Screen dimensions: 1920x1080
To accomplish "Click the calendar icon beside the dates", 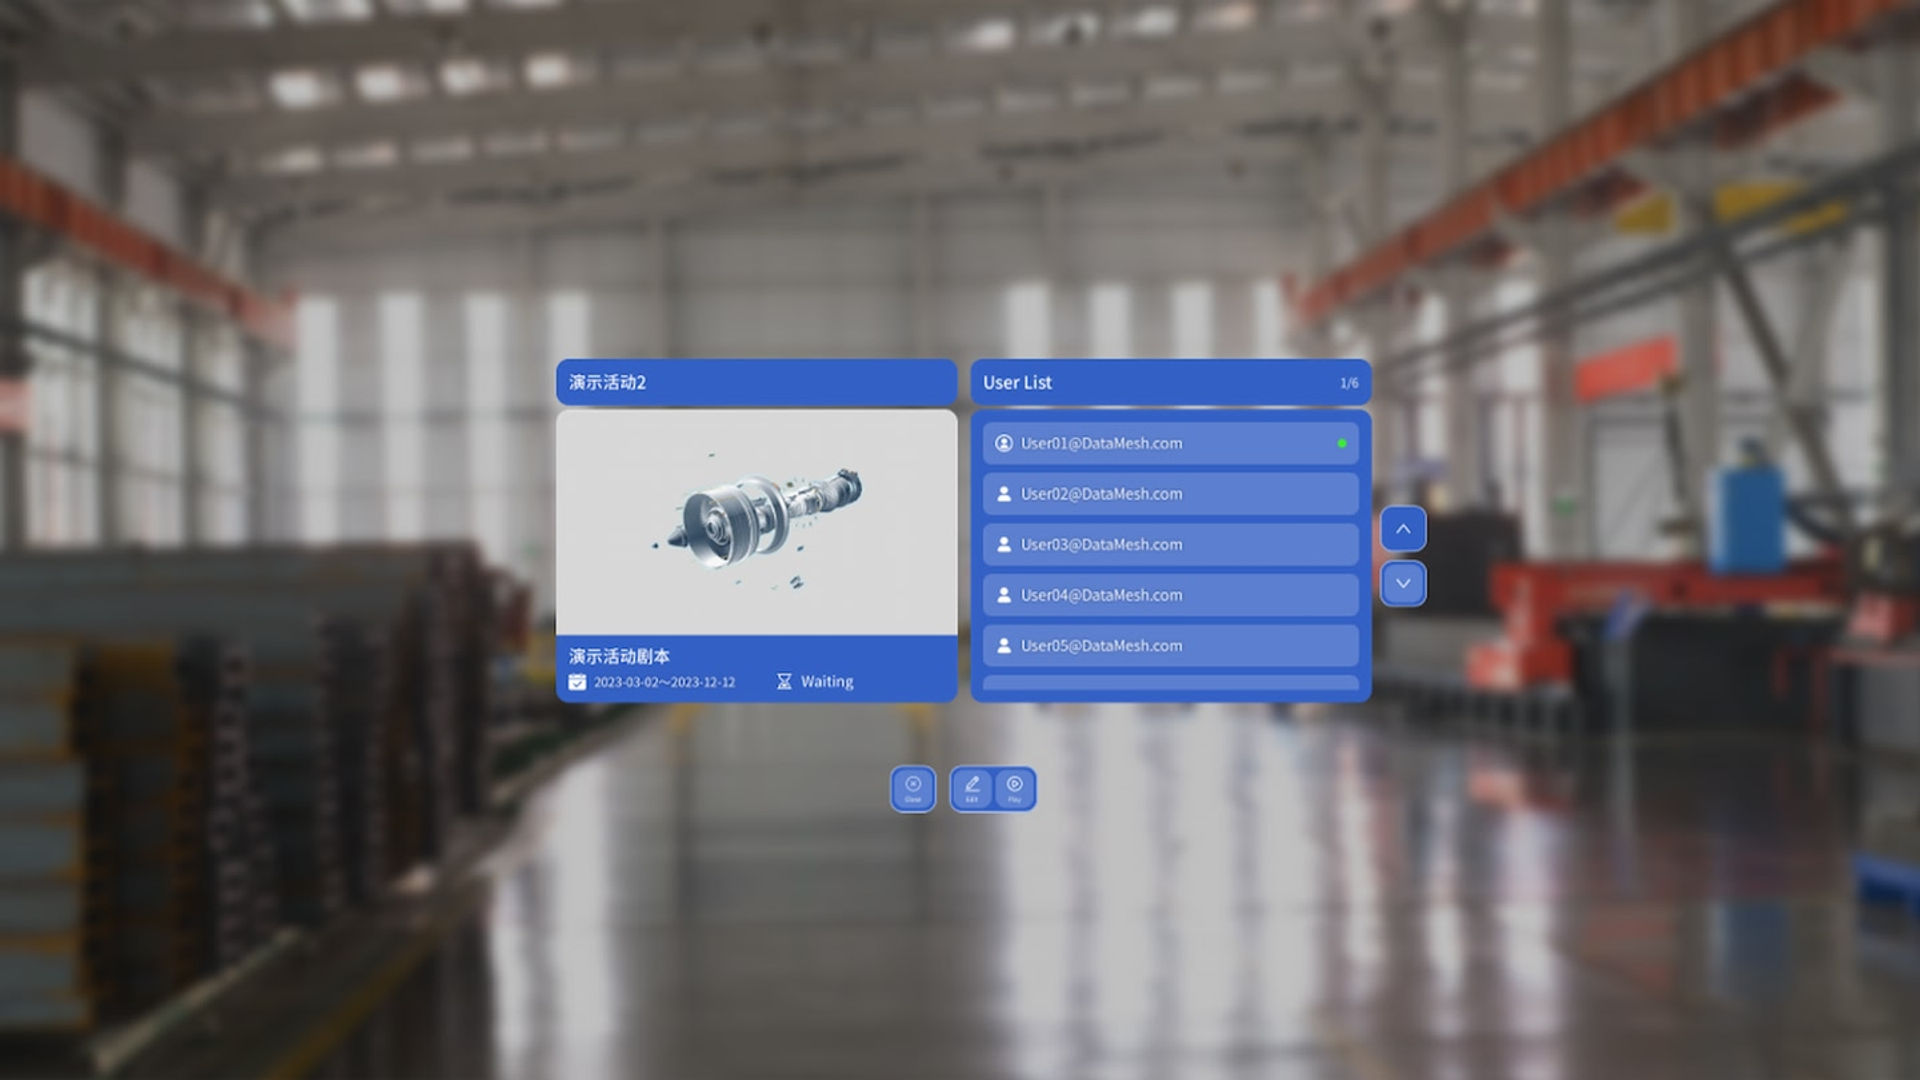I will tap(577, 682).
